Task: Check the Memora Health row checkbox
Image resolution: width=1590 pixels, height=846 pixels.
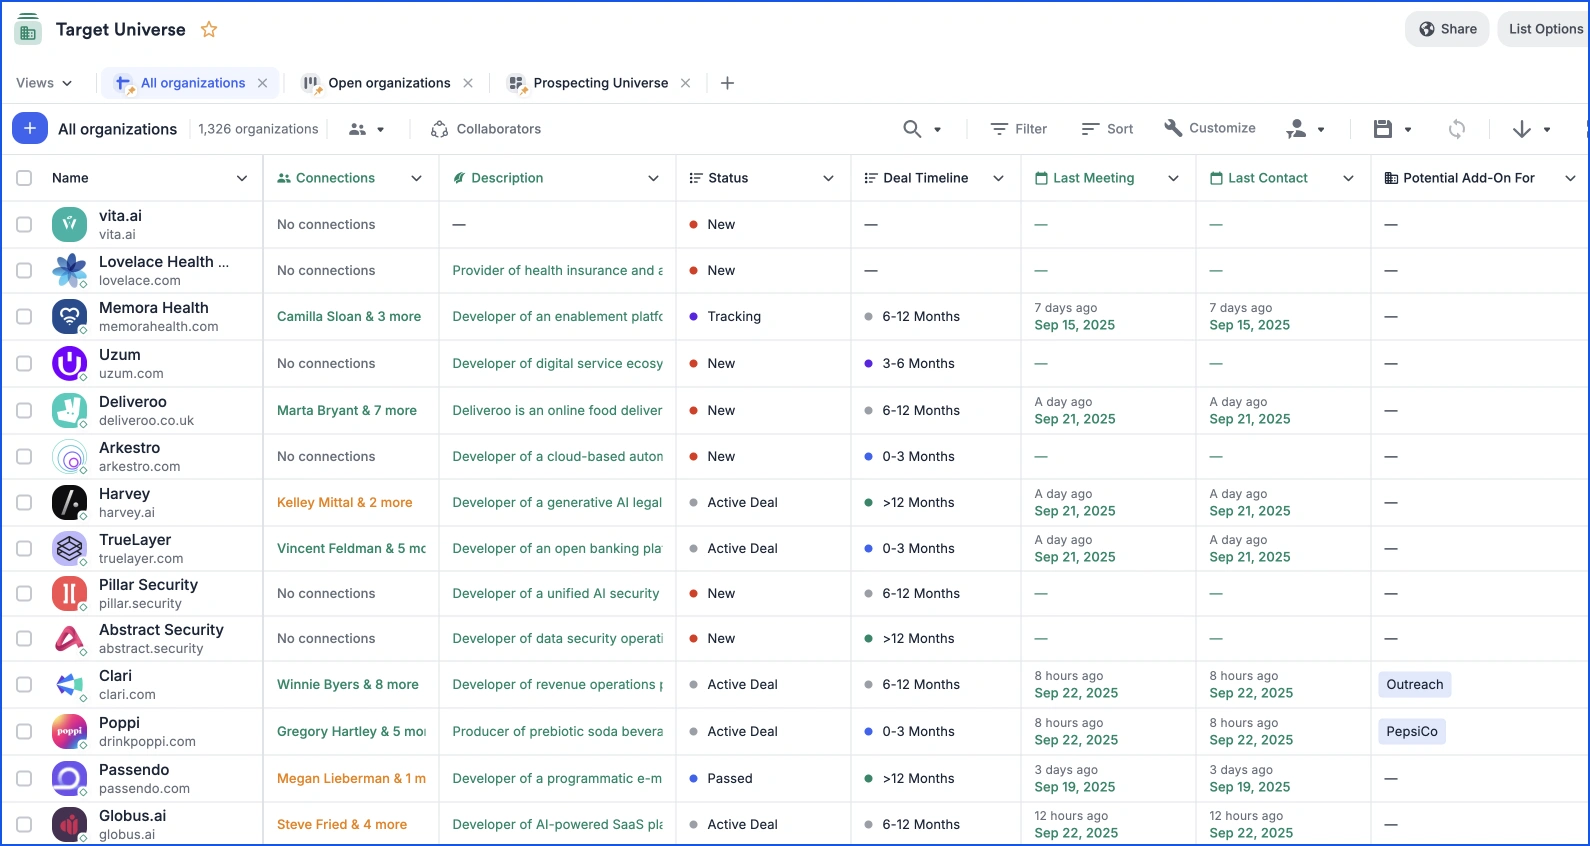Action: 24,317
